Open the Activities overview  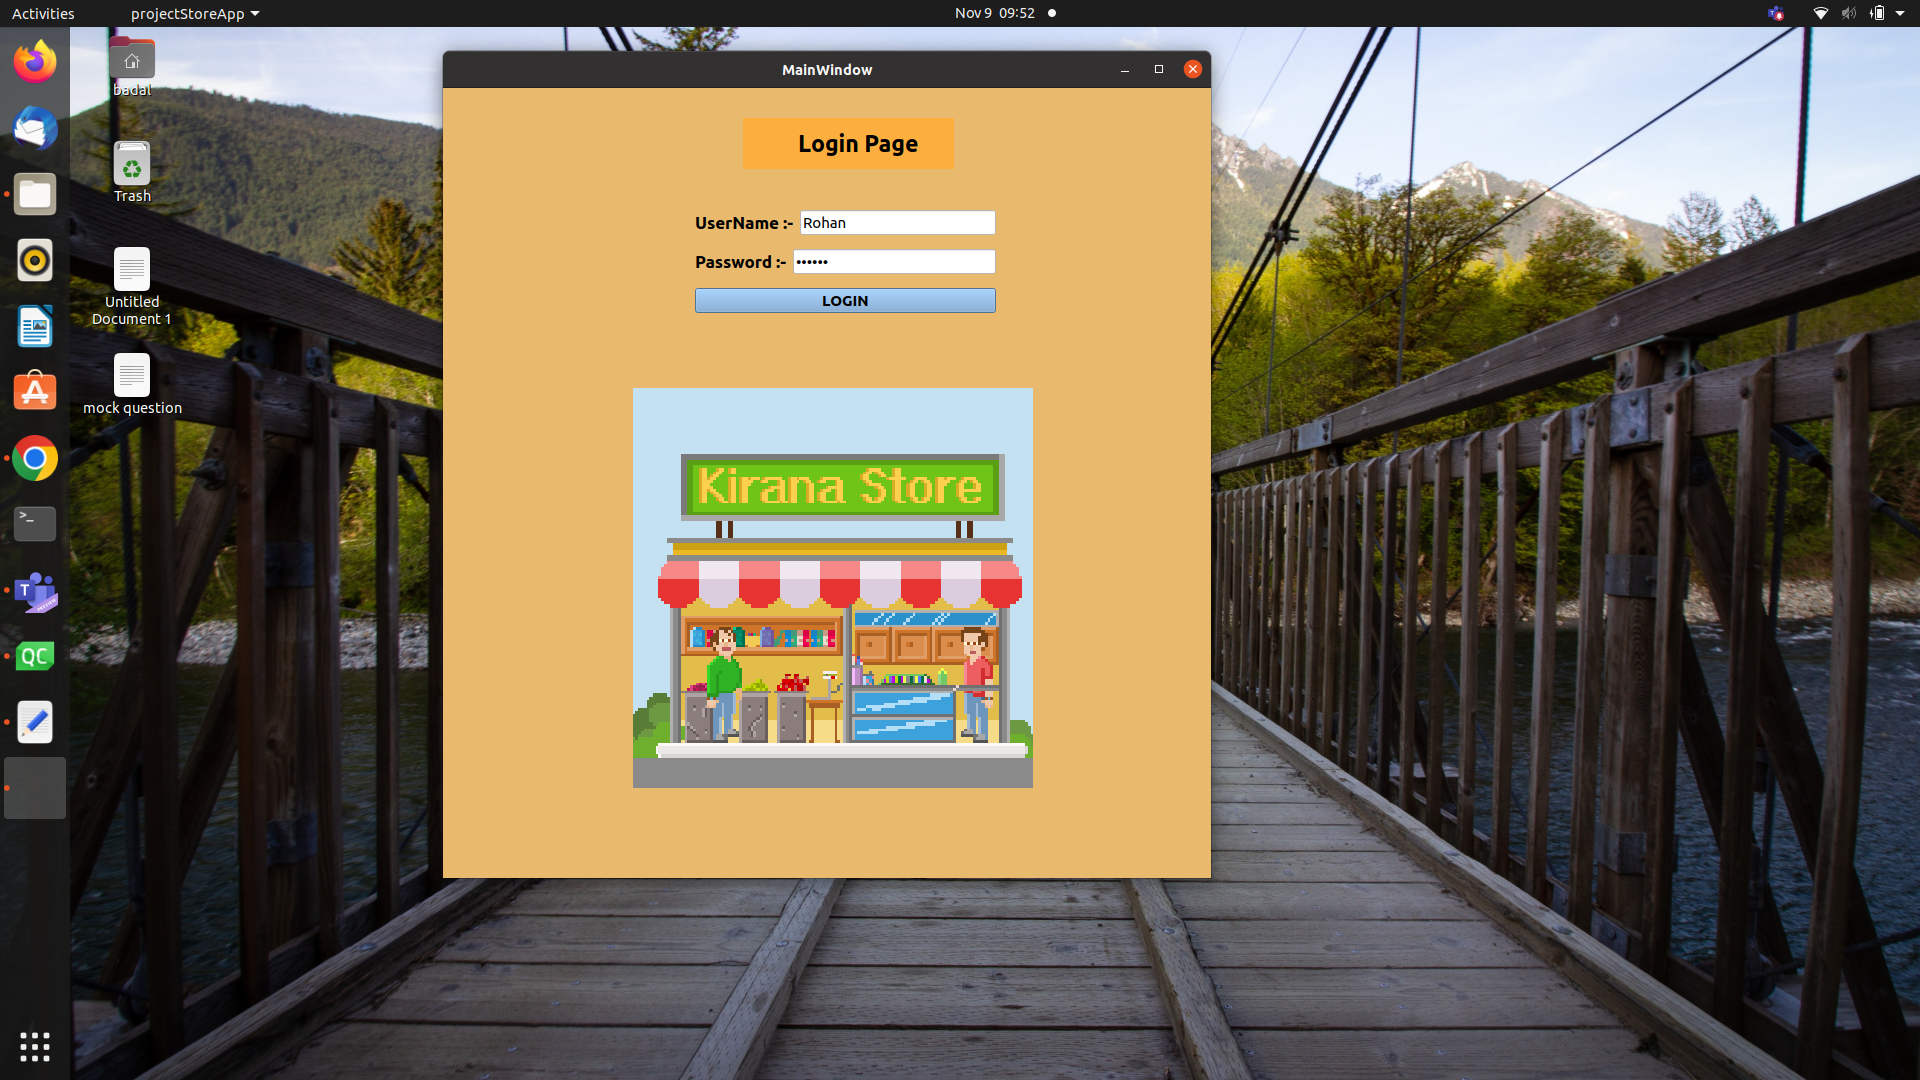[43, 13]
